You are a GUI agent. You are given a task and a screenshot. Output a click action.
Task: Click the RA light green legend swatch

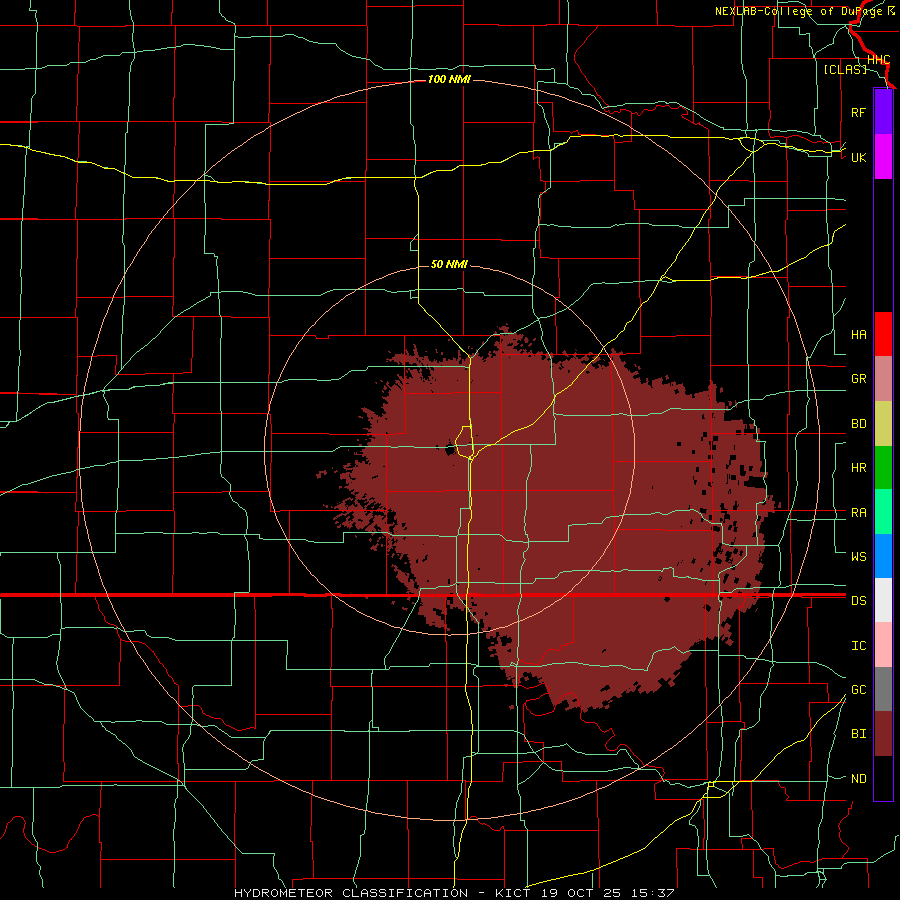tap(883, 512)
